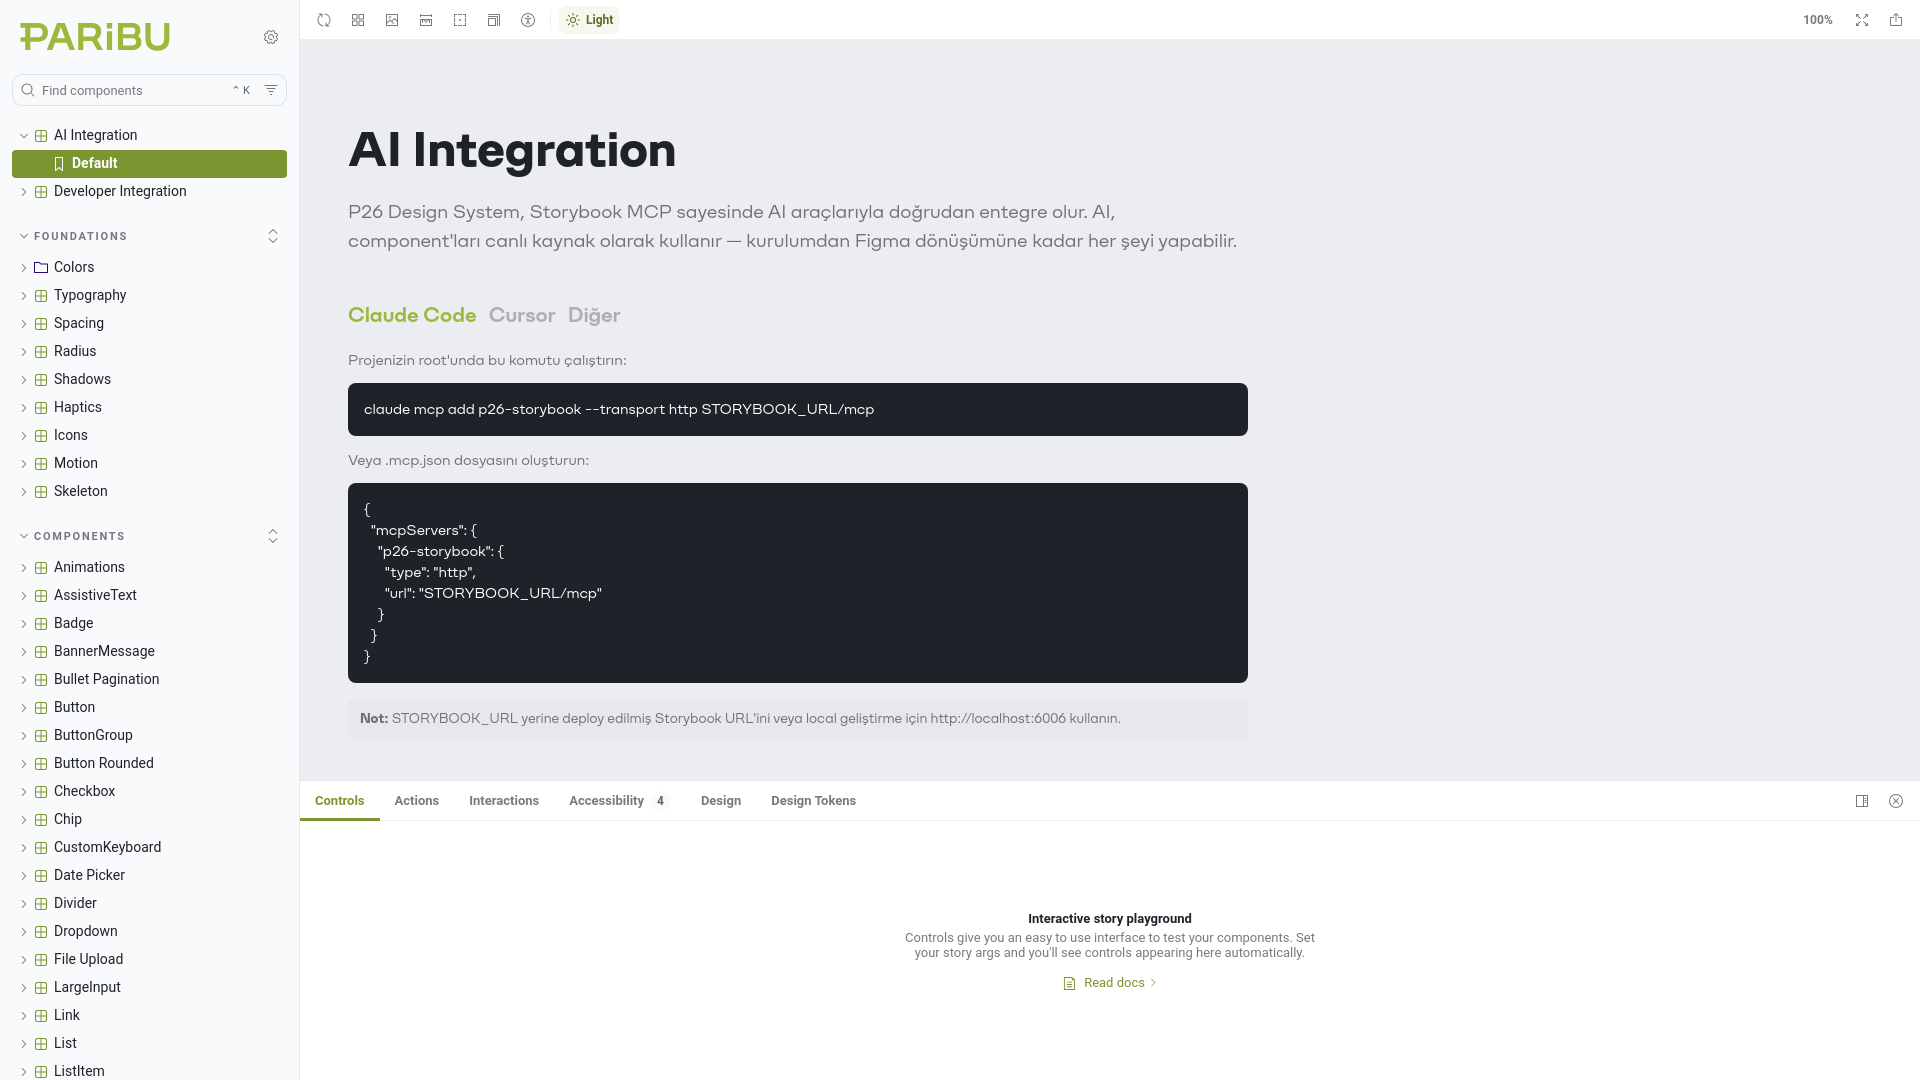
Task: Open the share story icon
Action: pos(1896,20)
